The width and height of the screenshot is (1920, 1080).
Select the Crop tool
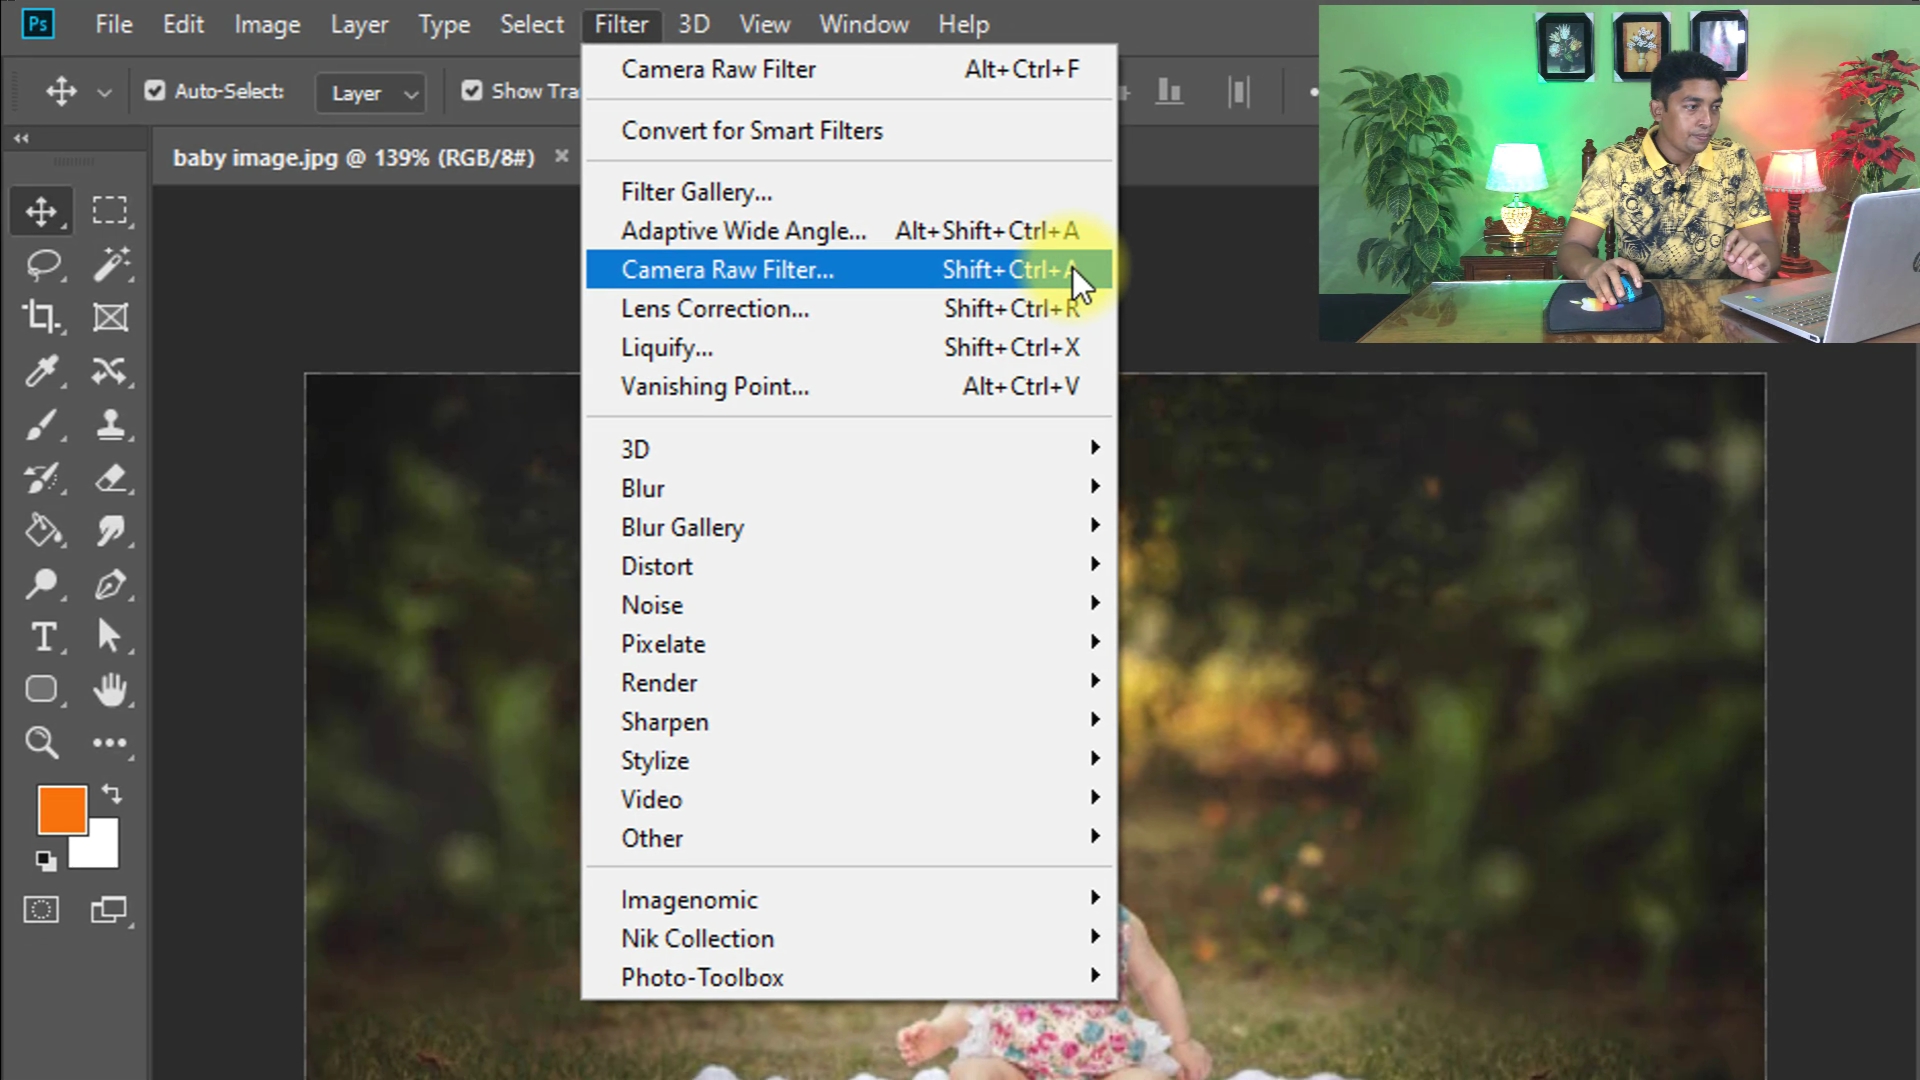click(42, 317)
